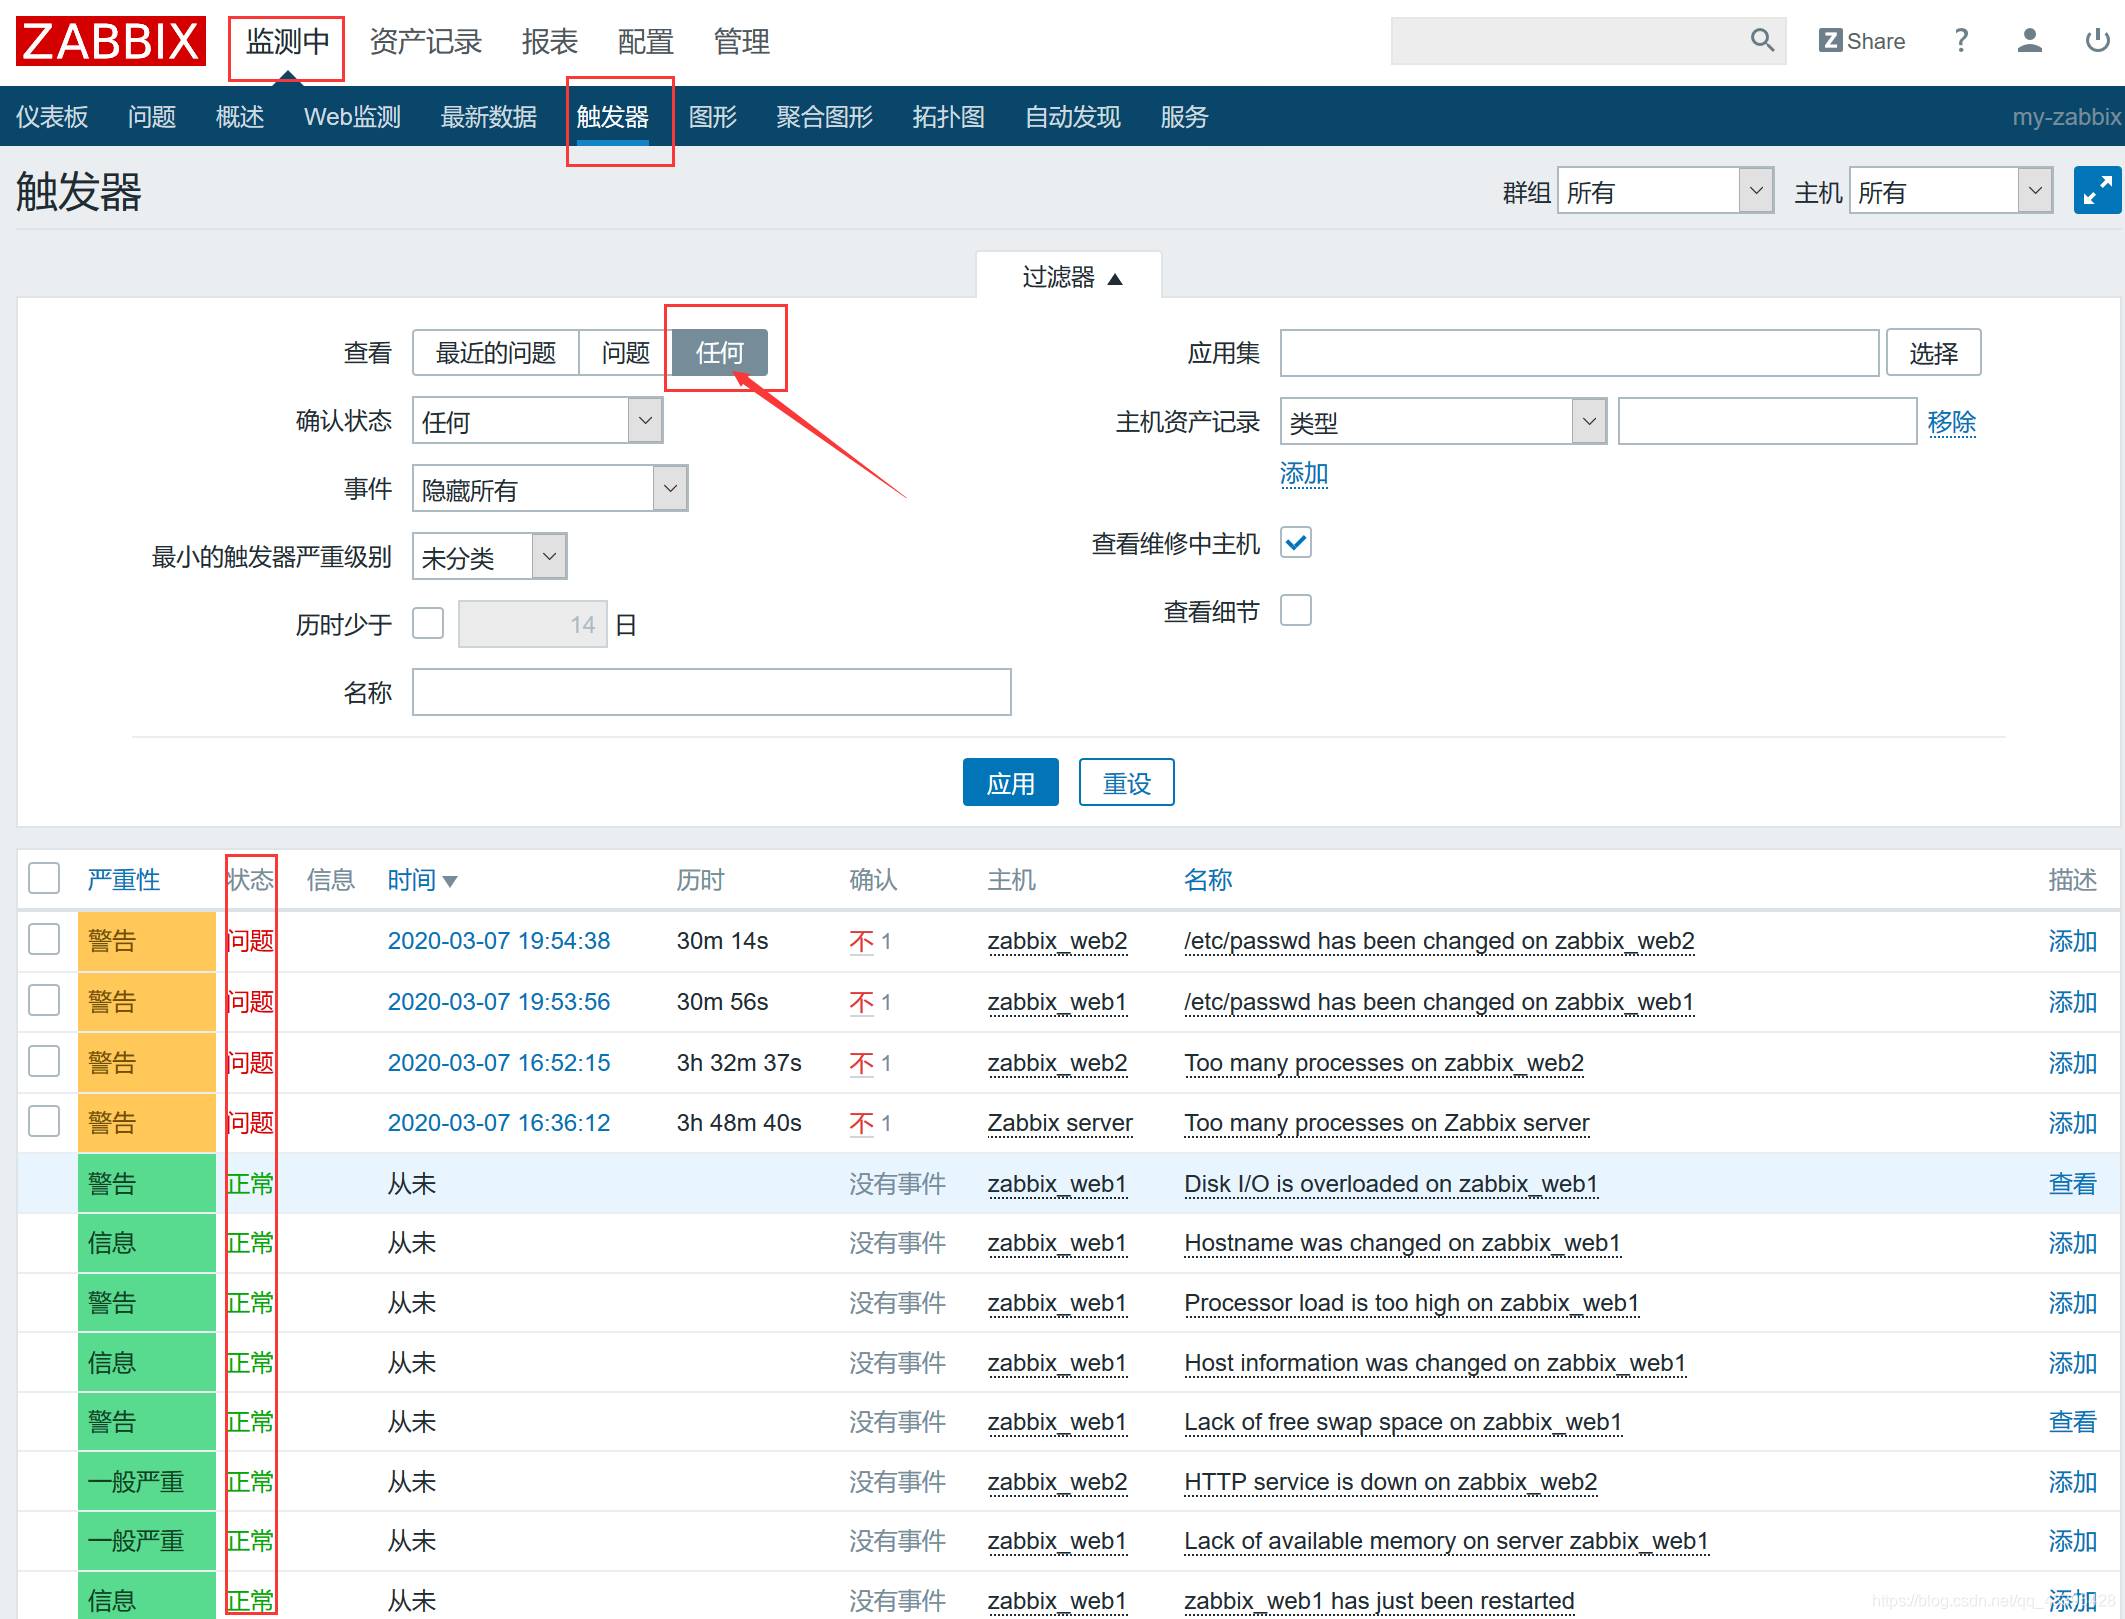Select the 问题 view option in filter
The height and width of the screenshot is (1619, 2125).
626,352
